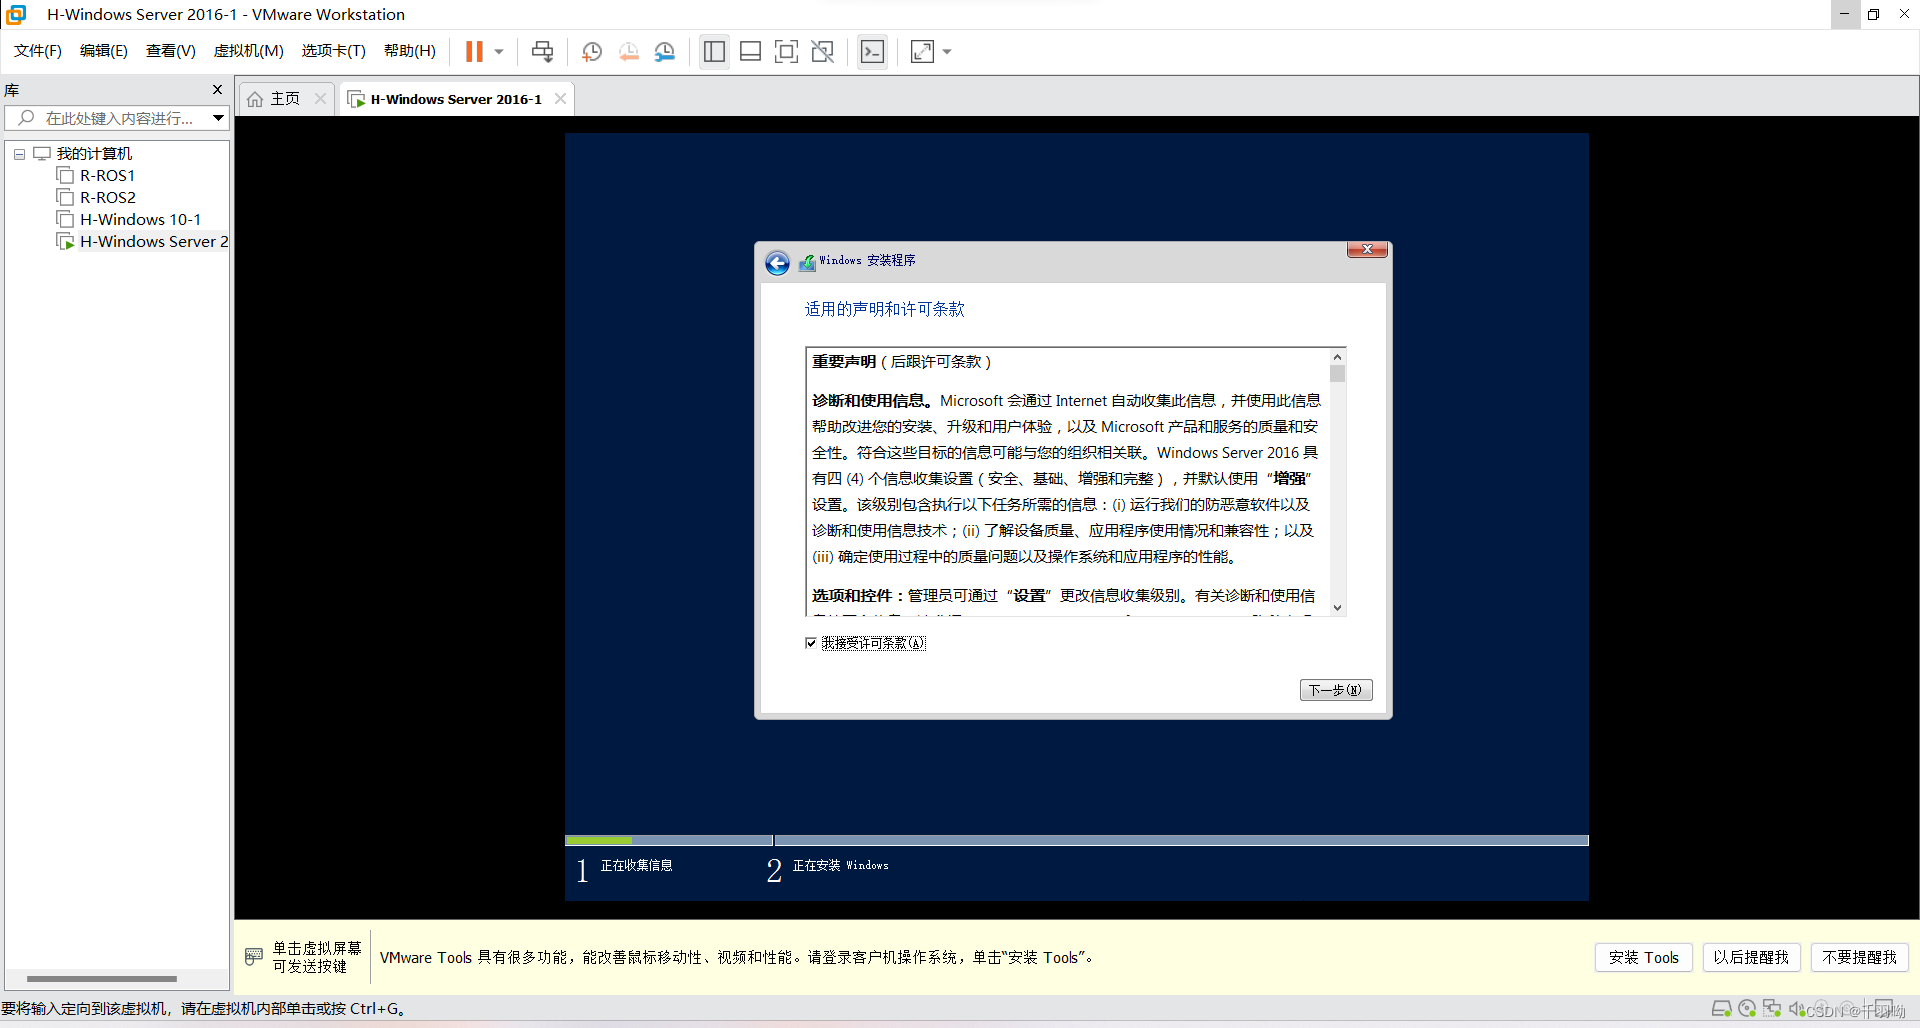Viewport: 1920px width, 1028px height.
Task: Click the stretch guest display icon
Action: pyautogui.click(x=922, y=51)
